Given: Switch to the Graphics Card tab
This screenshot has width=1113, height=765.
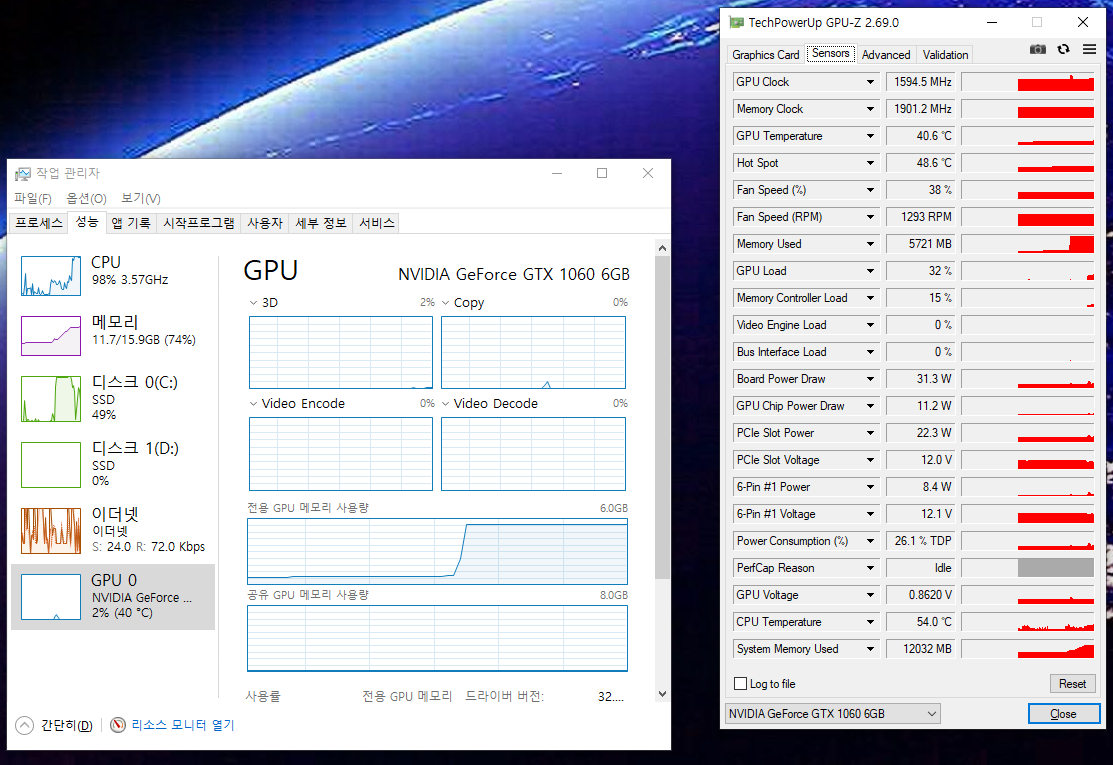Looking at the screenshot, I should click(765, 55).
